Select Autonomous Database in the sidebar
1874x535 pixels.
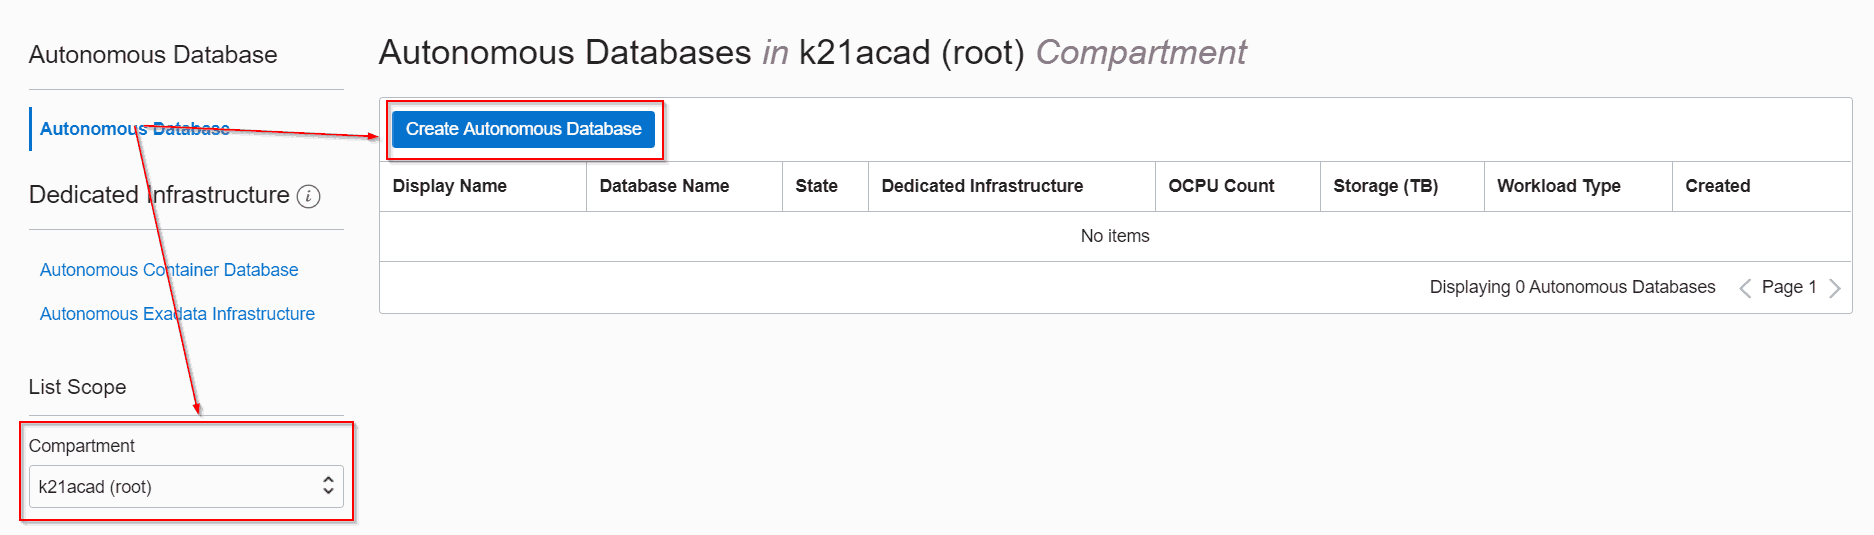134,129
